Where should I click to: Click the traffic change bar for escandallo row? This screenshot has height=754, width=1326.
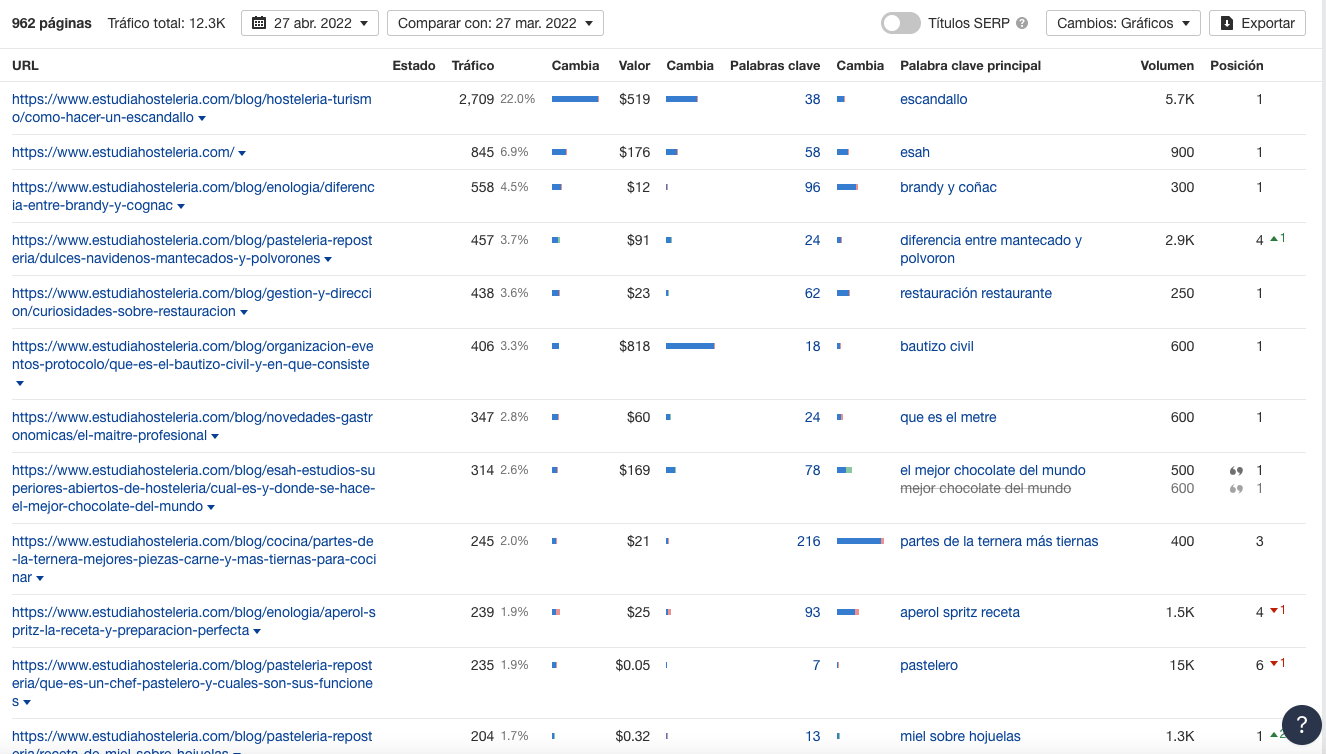pos(575,99)
